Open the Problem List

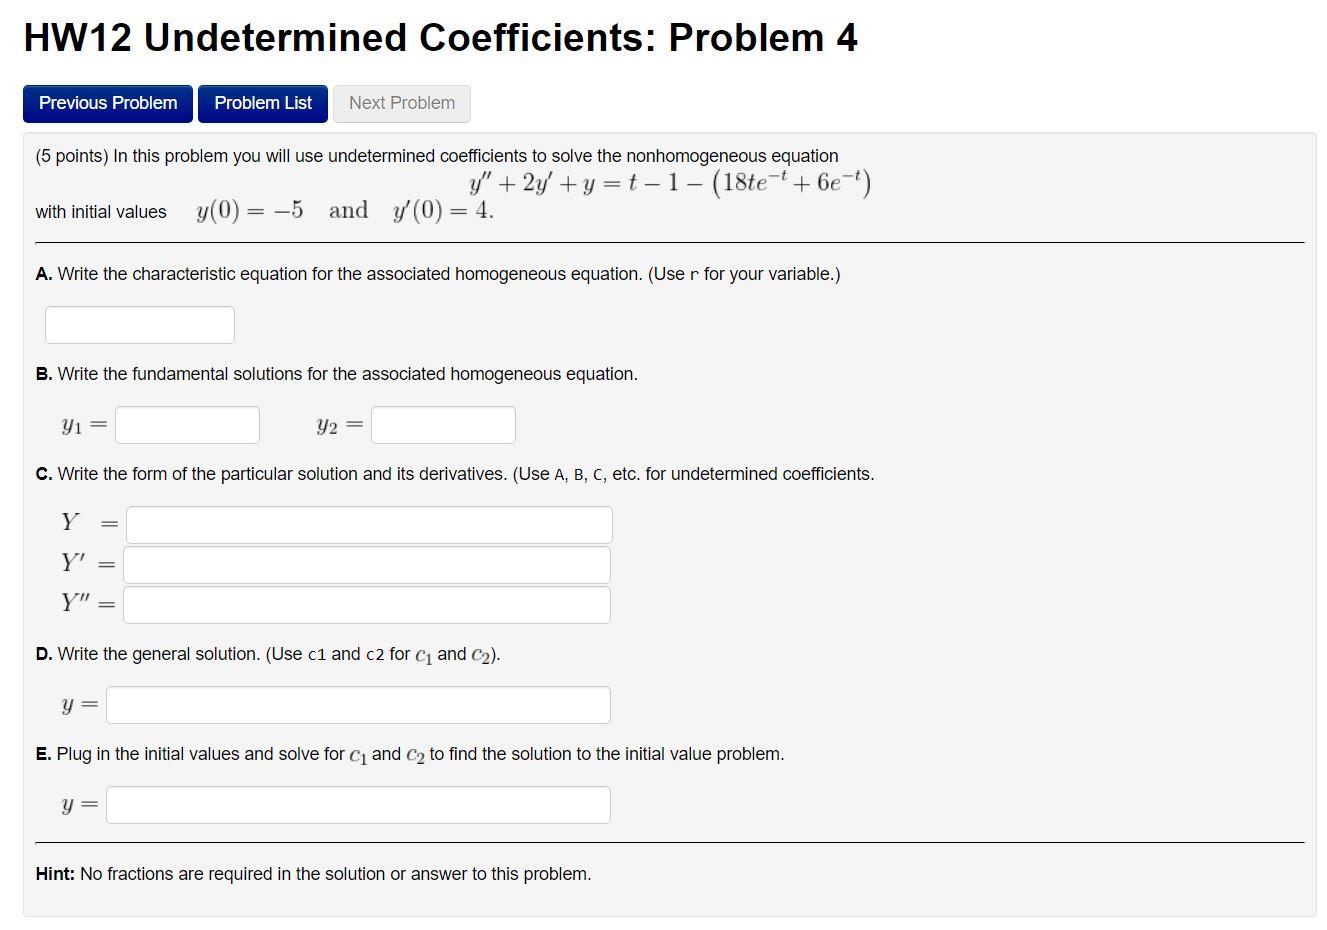pyautogui.click(x=262, y=103)
